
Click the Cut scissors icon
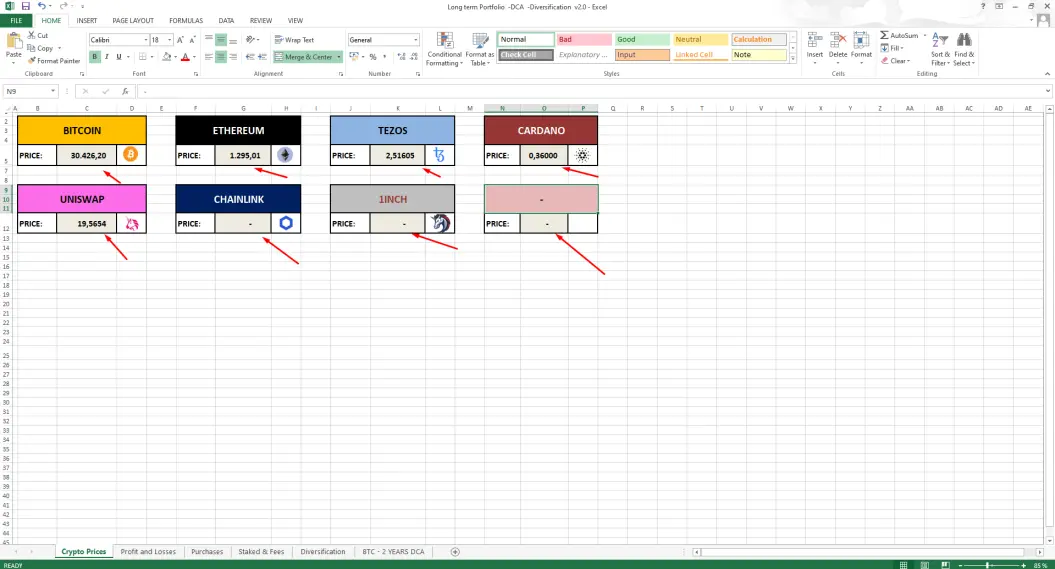[x=32, y=35]
